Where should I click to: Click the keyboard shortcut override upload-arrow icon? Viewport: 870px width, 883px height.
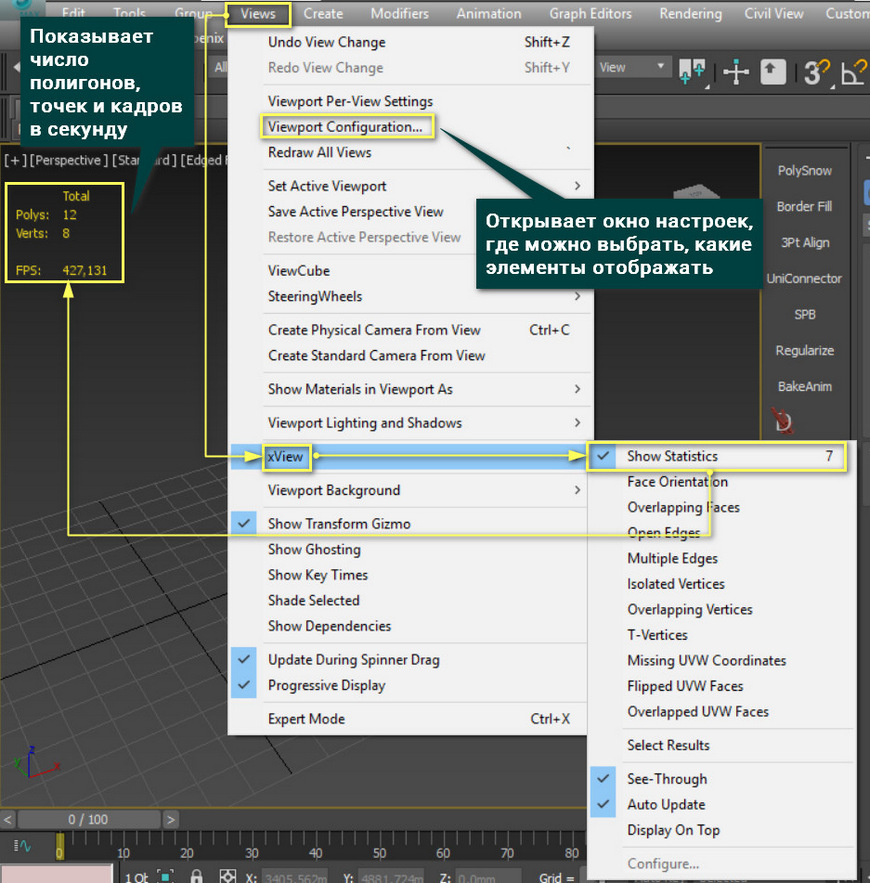pos(773,72)
